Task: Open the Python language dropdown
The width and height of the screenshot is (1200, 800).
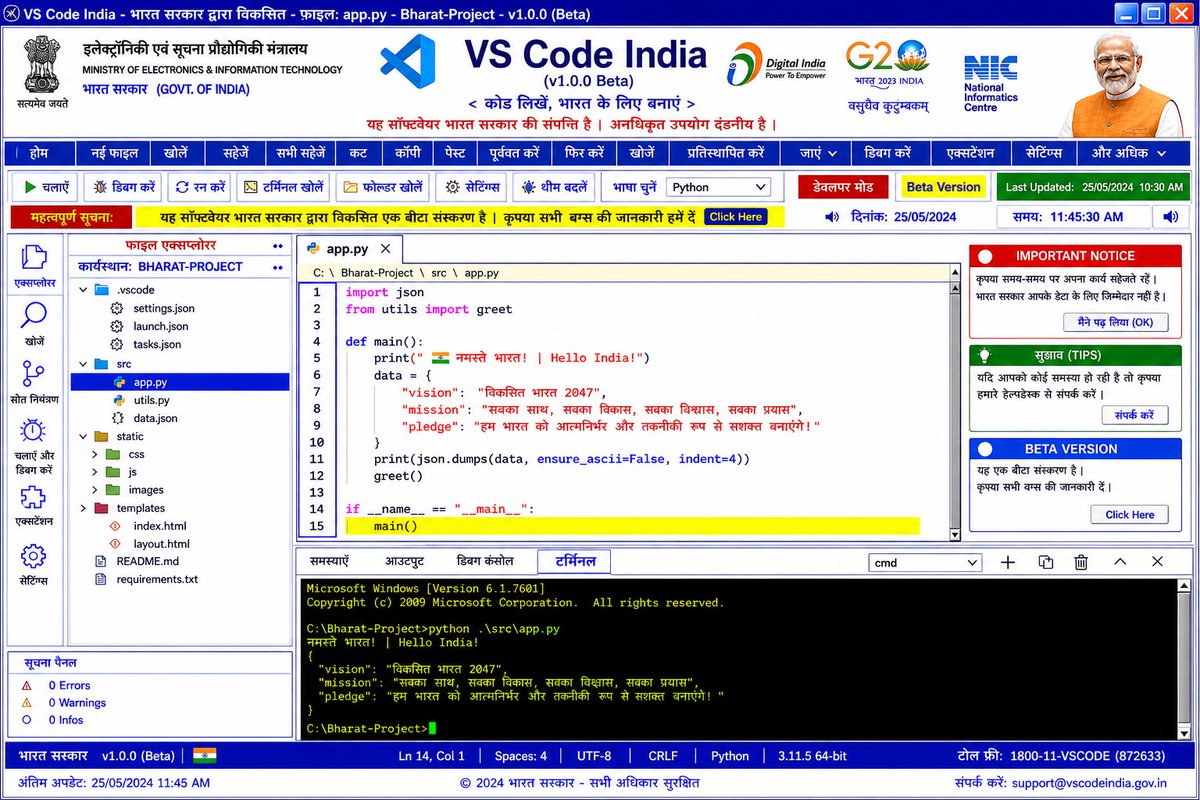Action: pyautogui.click(x=718, y=187)
